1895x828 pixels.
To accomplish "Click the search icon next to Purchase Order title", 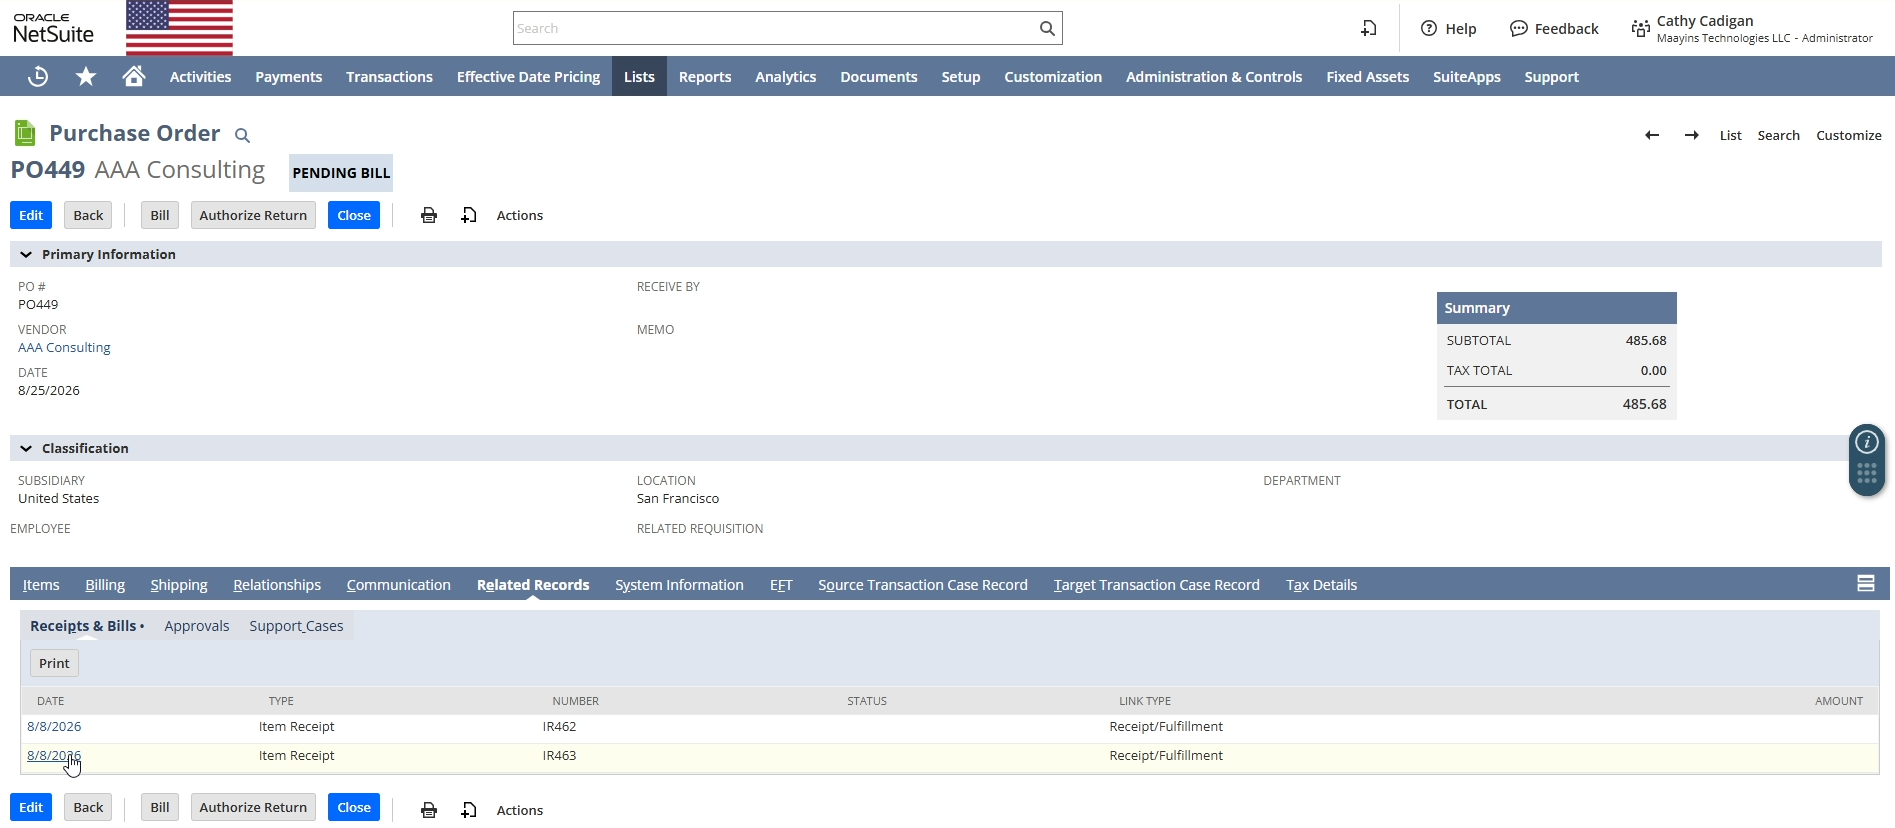I will 242,135.
